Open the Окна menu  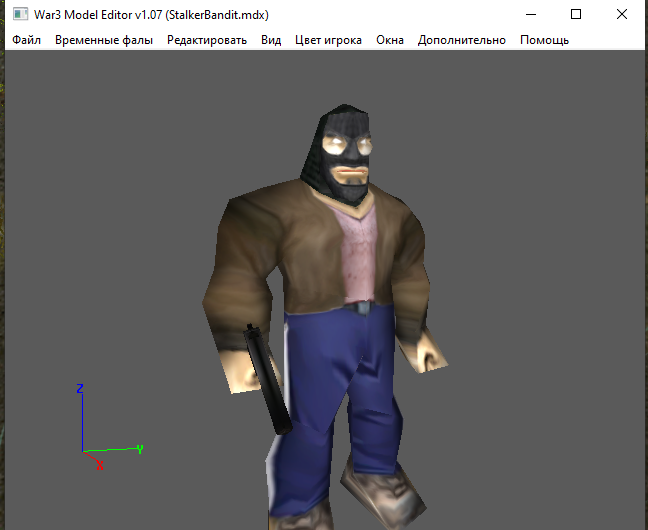click(390, 40)
